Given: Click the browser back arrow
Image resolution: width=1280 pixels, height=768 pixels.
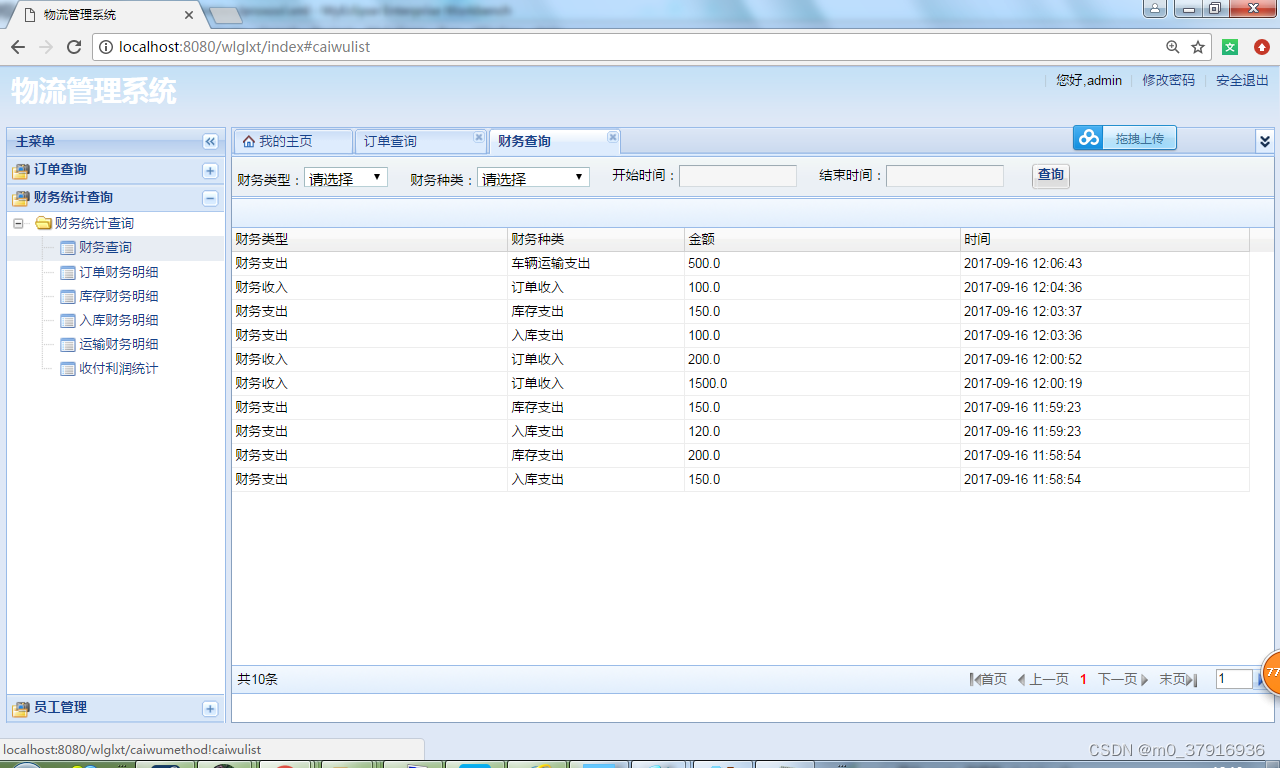Looking at the screenshot, I should point(18,47).
